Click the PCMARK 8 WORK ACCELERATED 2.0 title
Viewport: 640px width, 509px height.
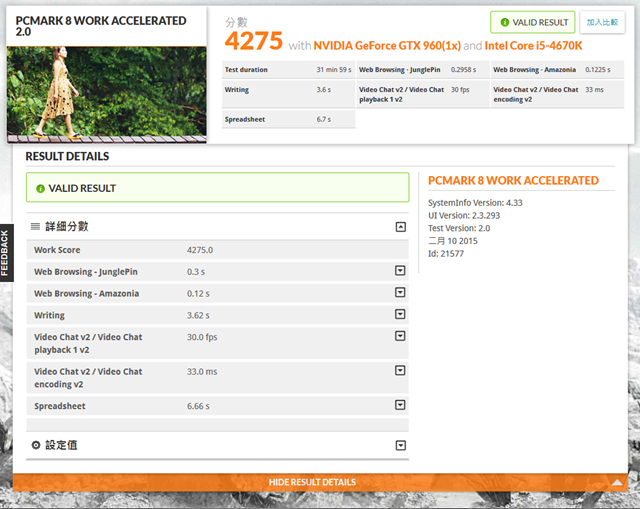coord(101,26)
